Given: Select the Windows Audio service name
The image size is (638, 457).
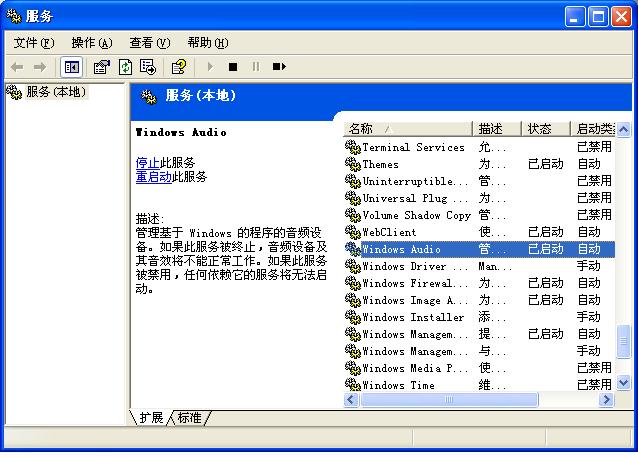Looking at the screenshot, I should (401, 249).
